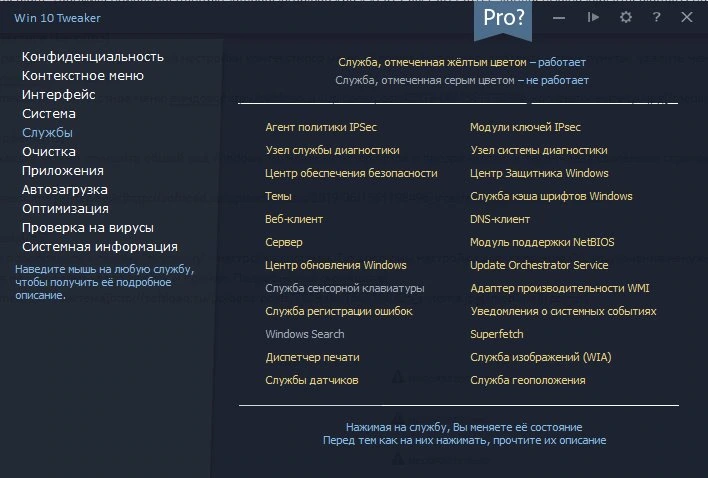708x478 pixels.
Task: Toggle Центр обеспечения безопасности service
Action: (x=351, y=173)
